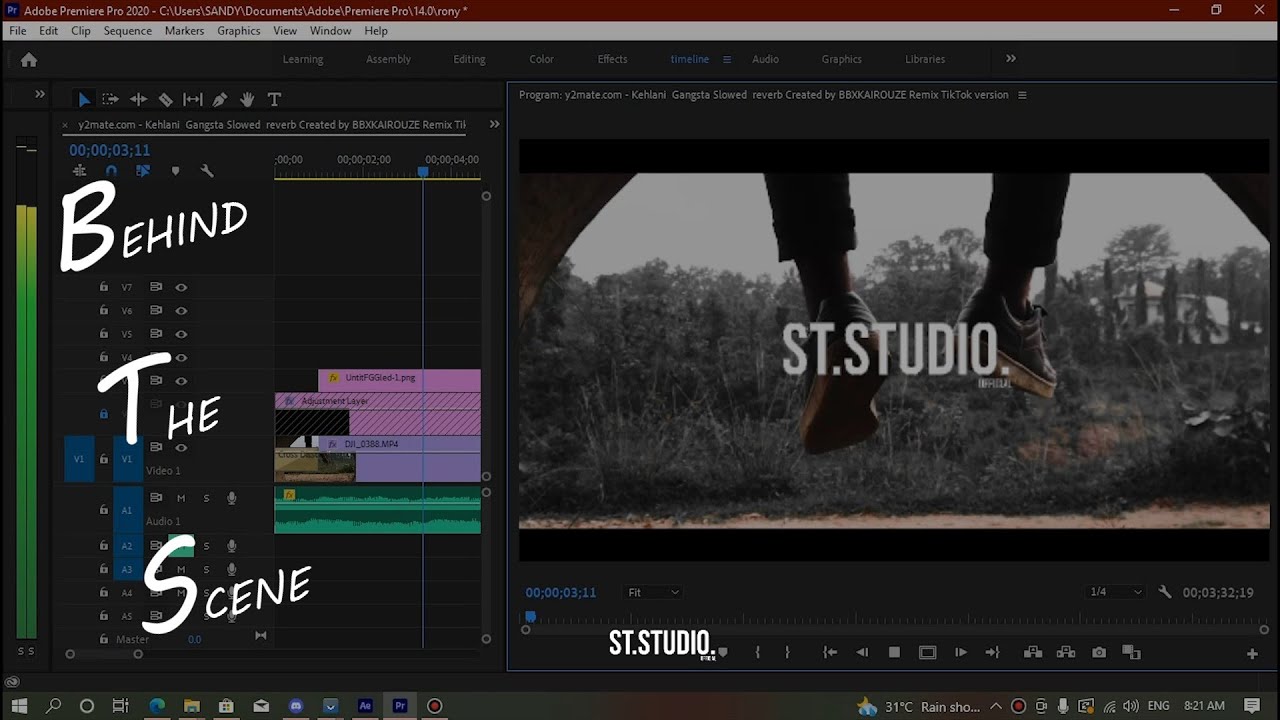Open Program monitor settings wrench
The height and width of the screenshot is (720, 1280).
[1165, 592]
